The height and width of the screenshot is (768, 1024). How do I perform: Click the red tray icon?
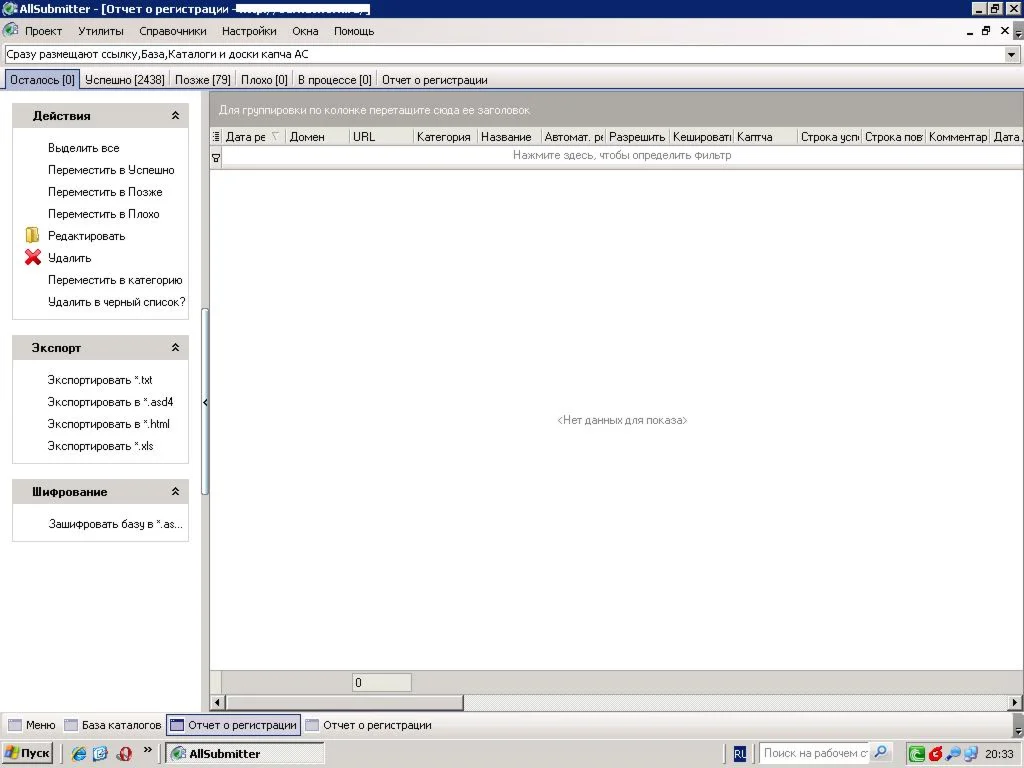coord(935,754)
